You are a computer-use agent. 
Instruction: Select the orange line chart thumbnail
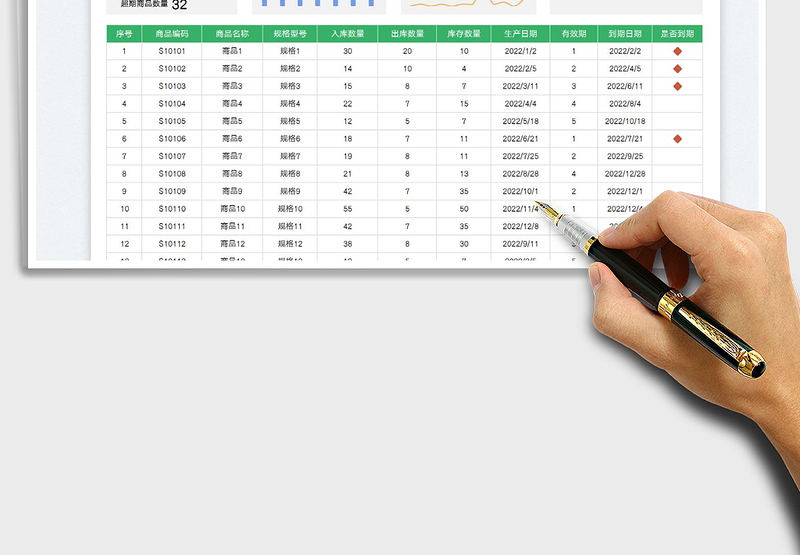(468, 5)
